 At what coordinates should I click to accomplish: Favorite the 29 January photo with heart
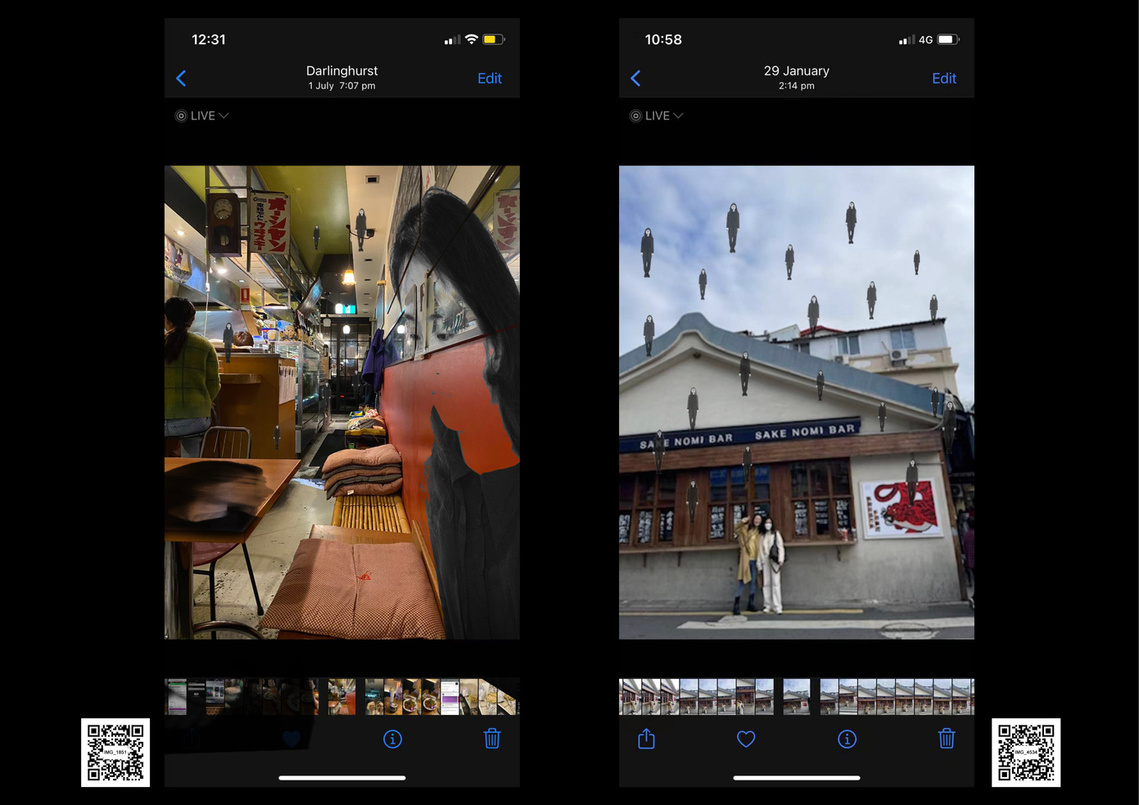(x=746, y=739)
